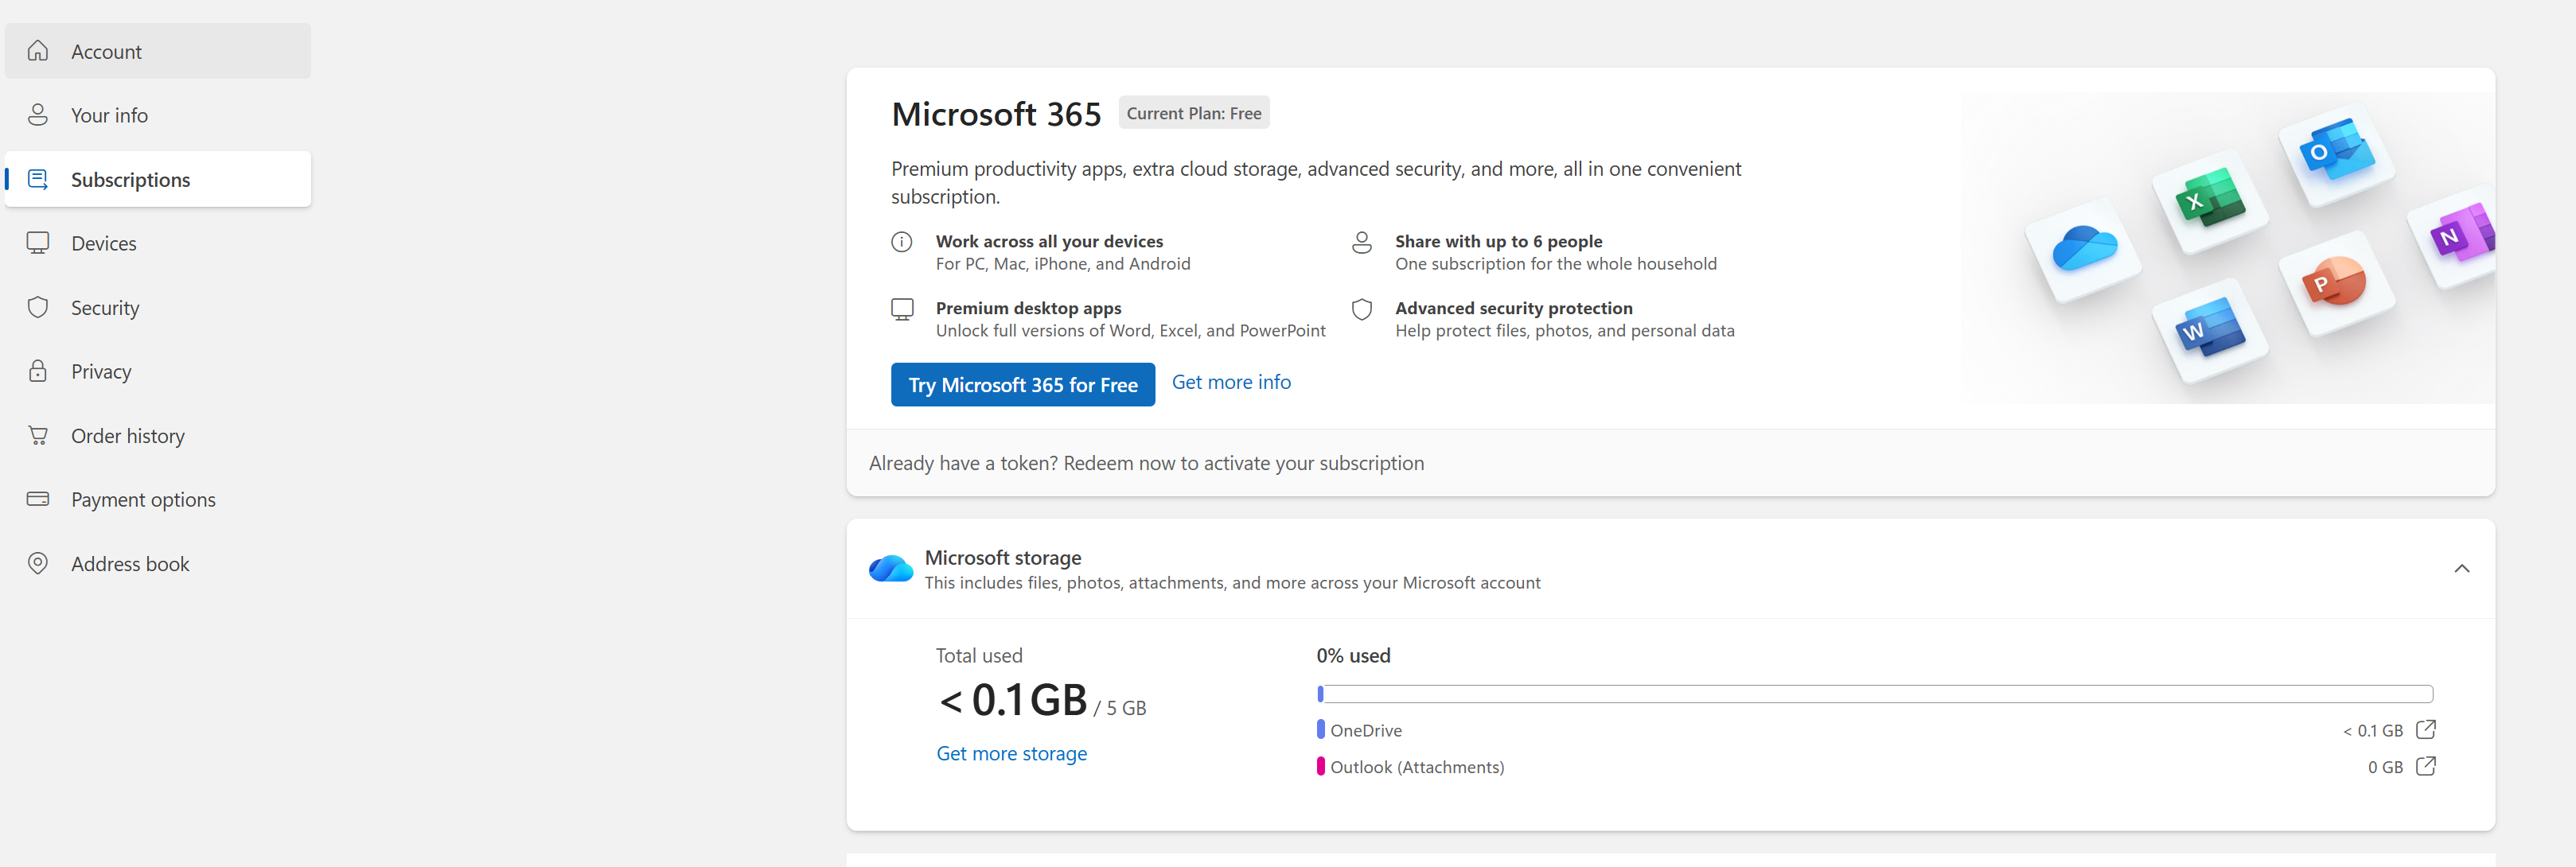Open OneDrive storage via external link icon
This screenshot has height=867, width=2576.
pyautogui.click(x=2425, y=730)
